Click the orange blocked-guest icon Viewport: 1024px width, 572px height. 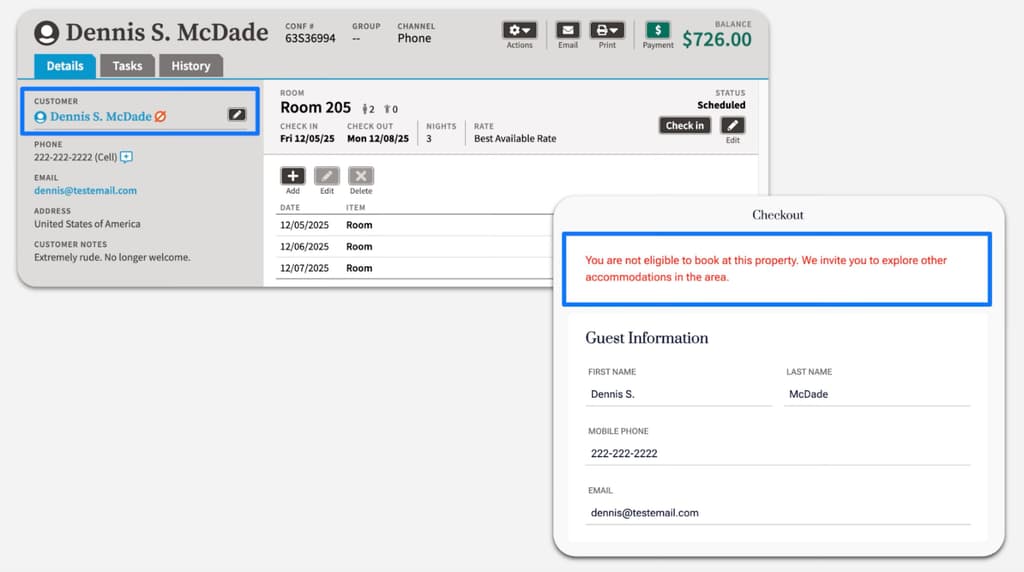[x=160, y=116]
